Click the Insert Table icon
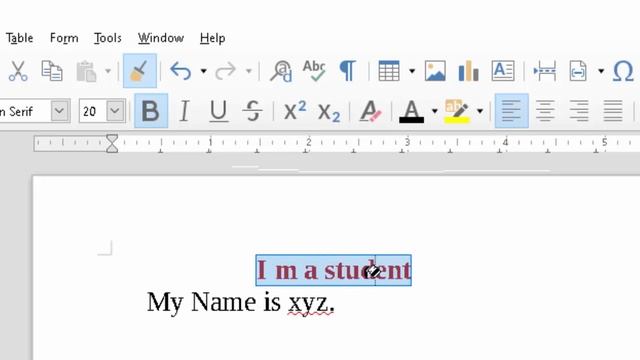 click(389, 71)
